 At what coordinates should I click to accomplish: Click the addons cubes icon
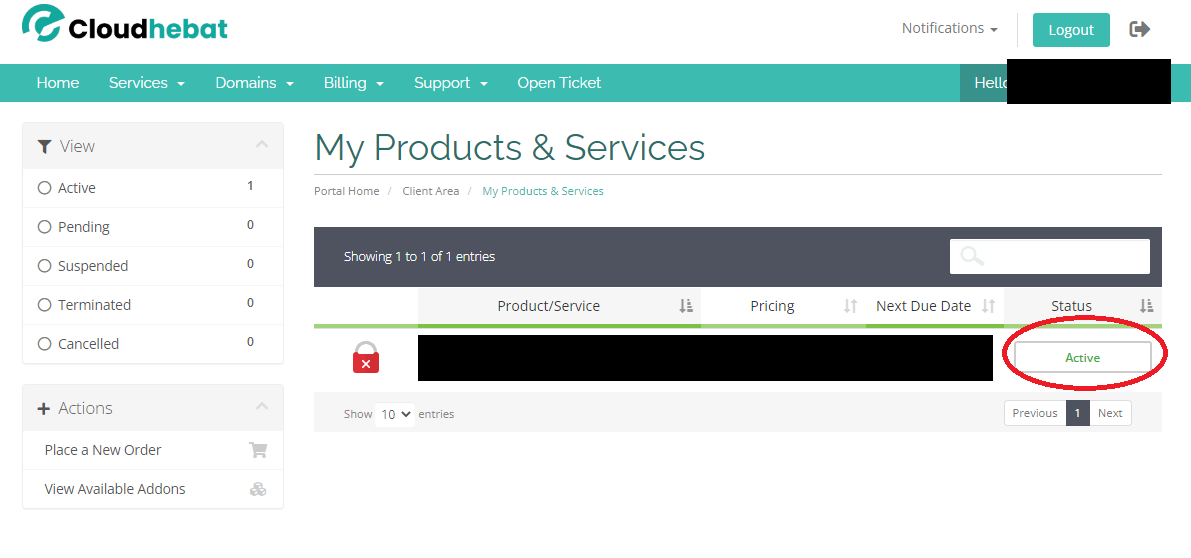pos(258,489)
